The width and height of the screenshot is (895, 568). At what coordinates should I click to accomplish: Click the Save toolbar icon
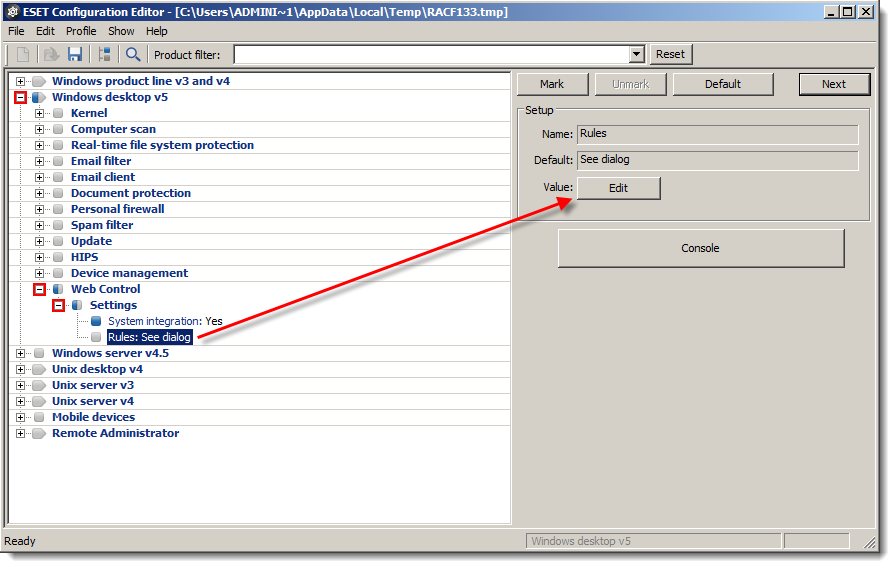point(75,54)
